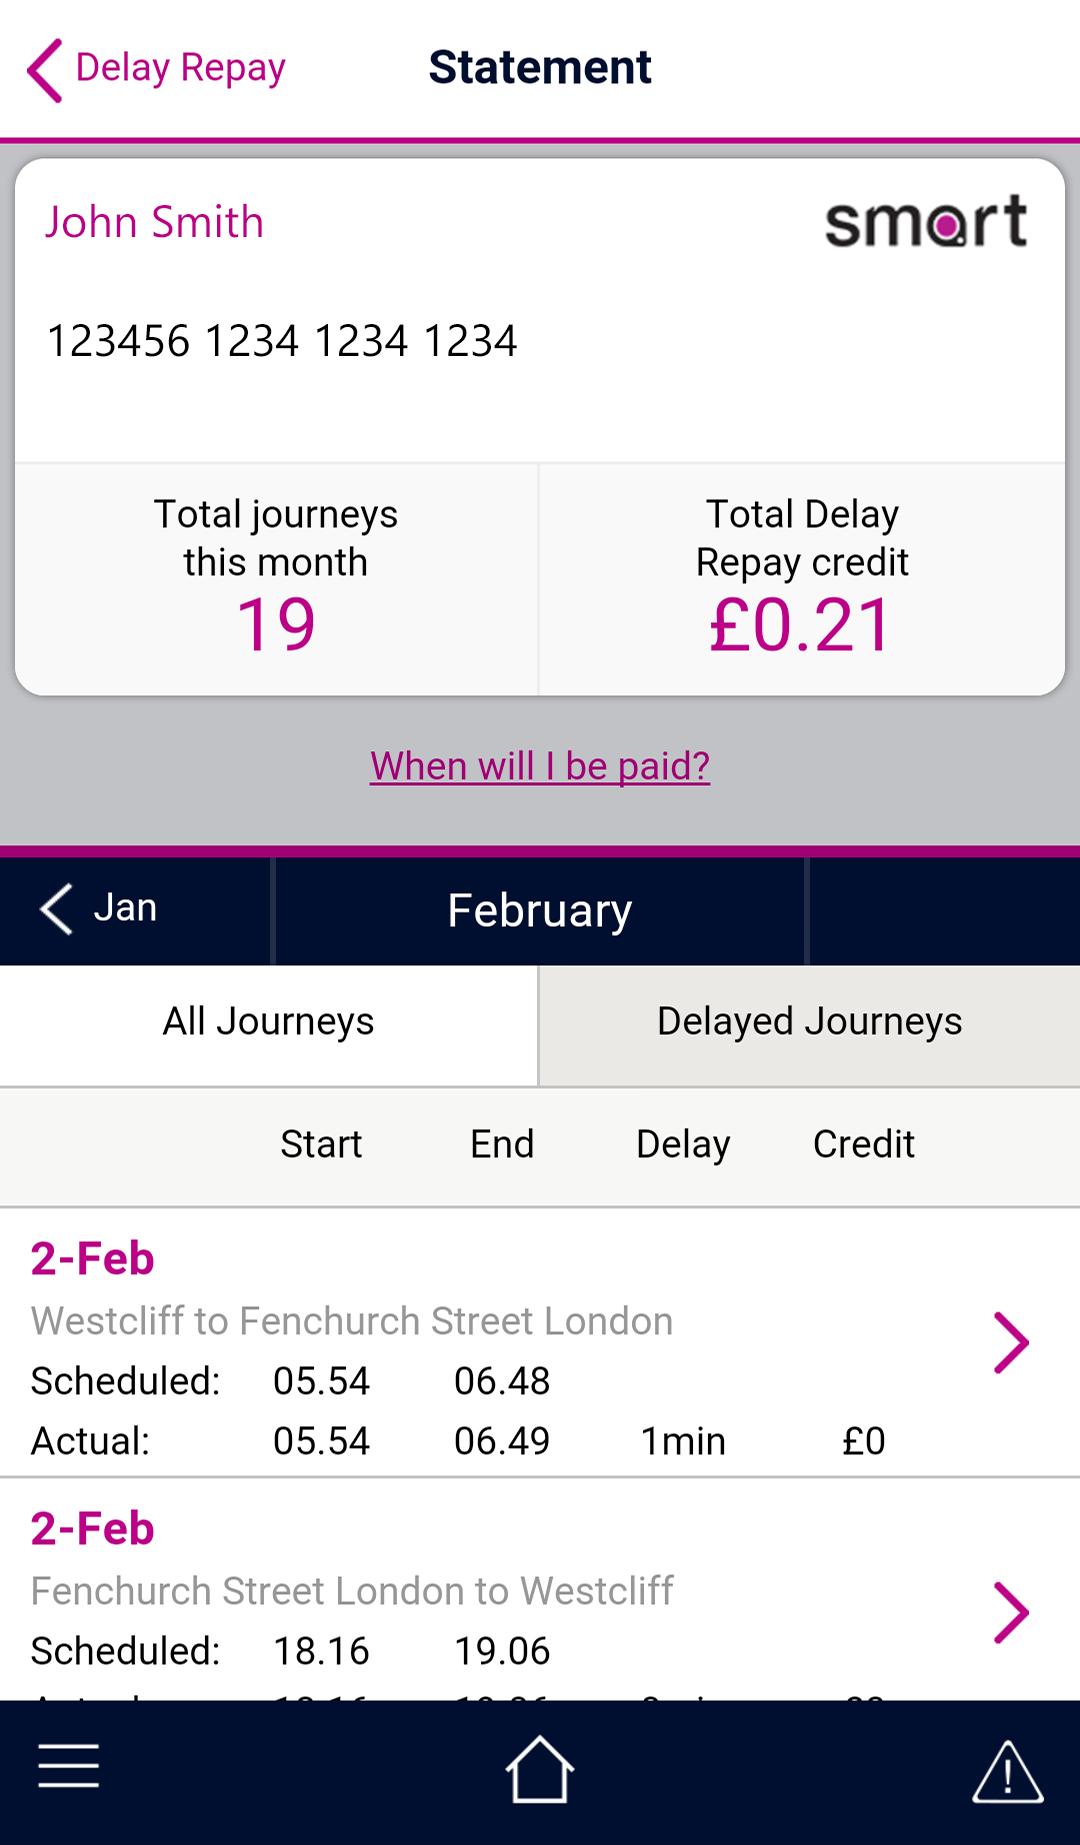Tap the Total journeys this month count

pos(276,625)
